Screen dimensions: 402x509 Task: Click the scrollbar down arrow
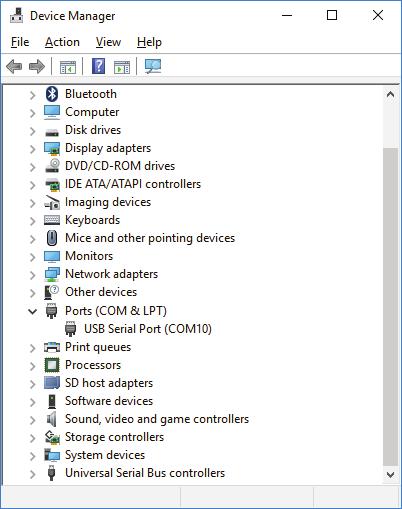(390, 474)
